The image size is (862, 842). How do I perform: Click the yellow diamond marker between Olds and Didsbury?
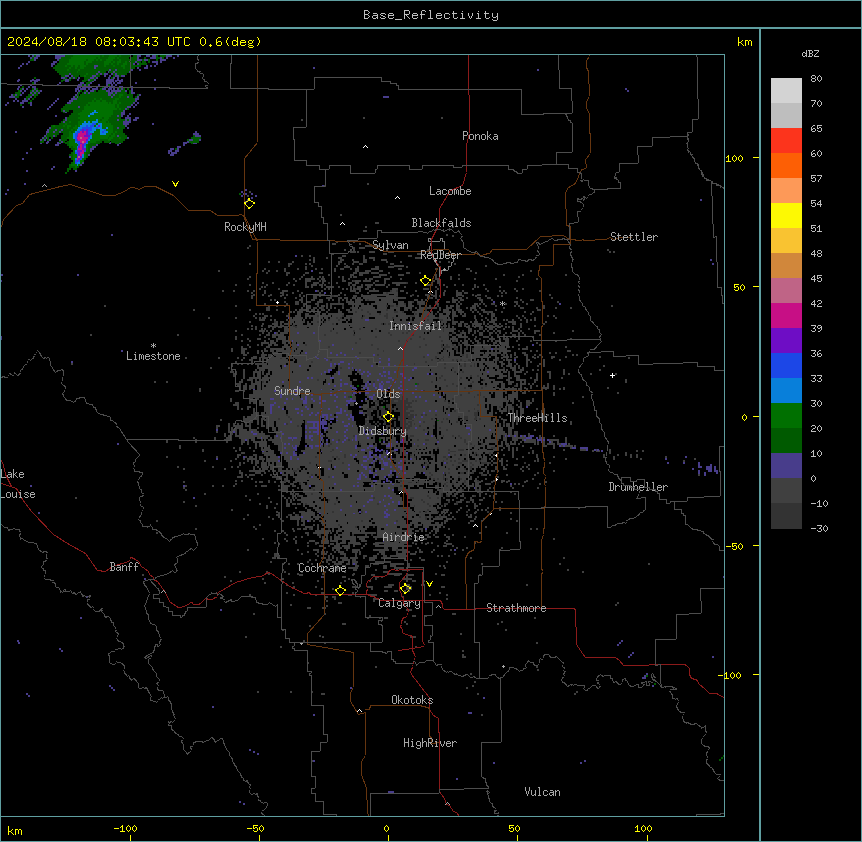(388, 417)
